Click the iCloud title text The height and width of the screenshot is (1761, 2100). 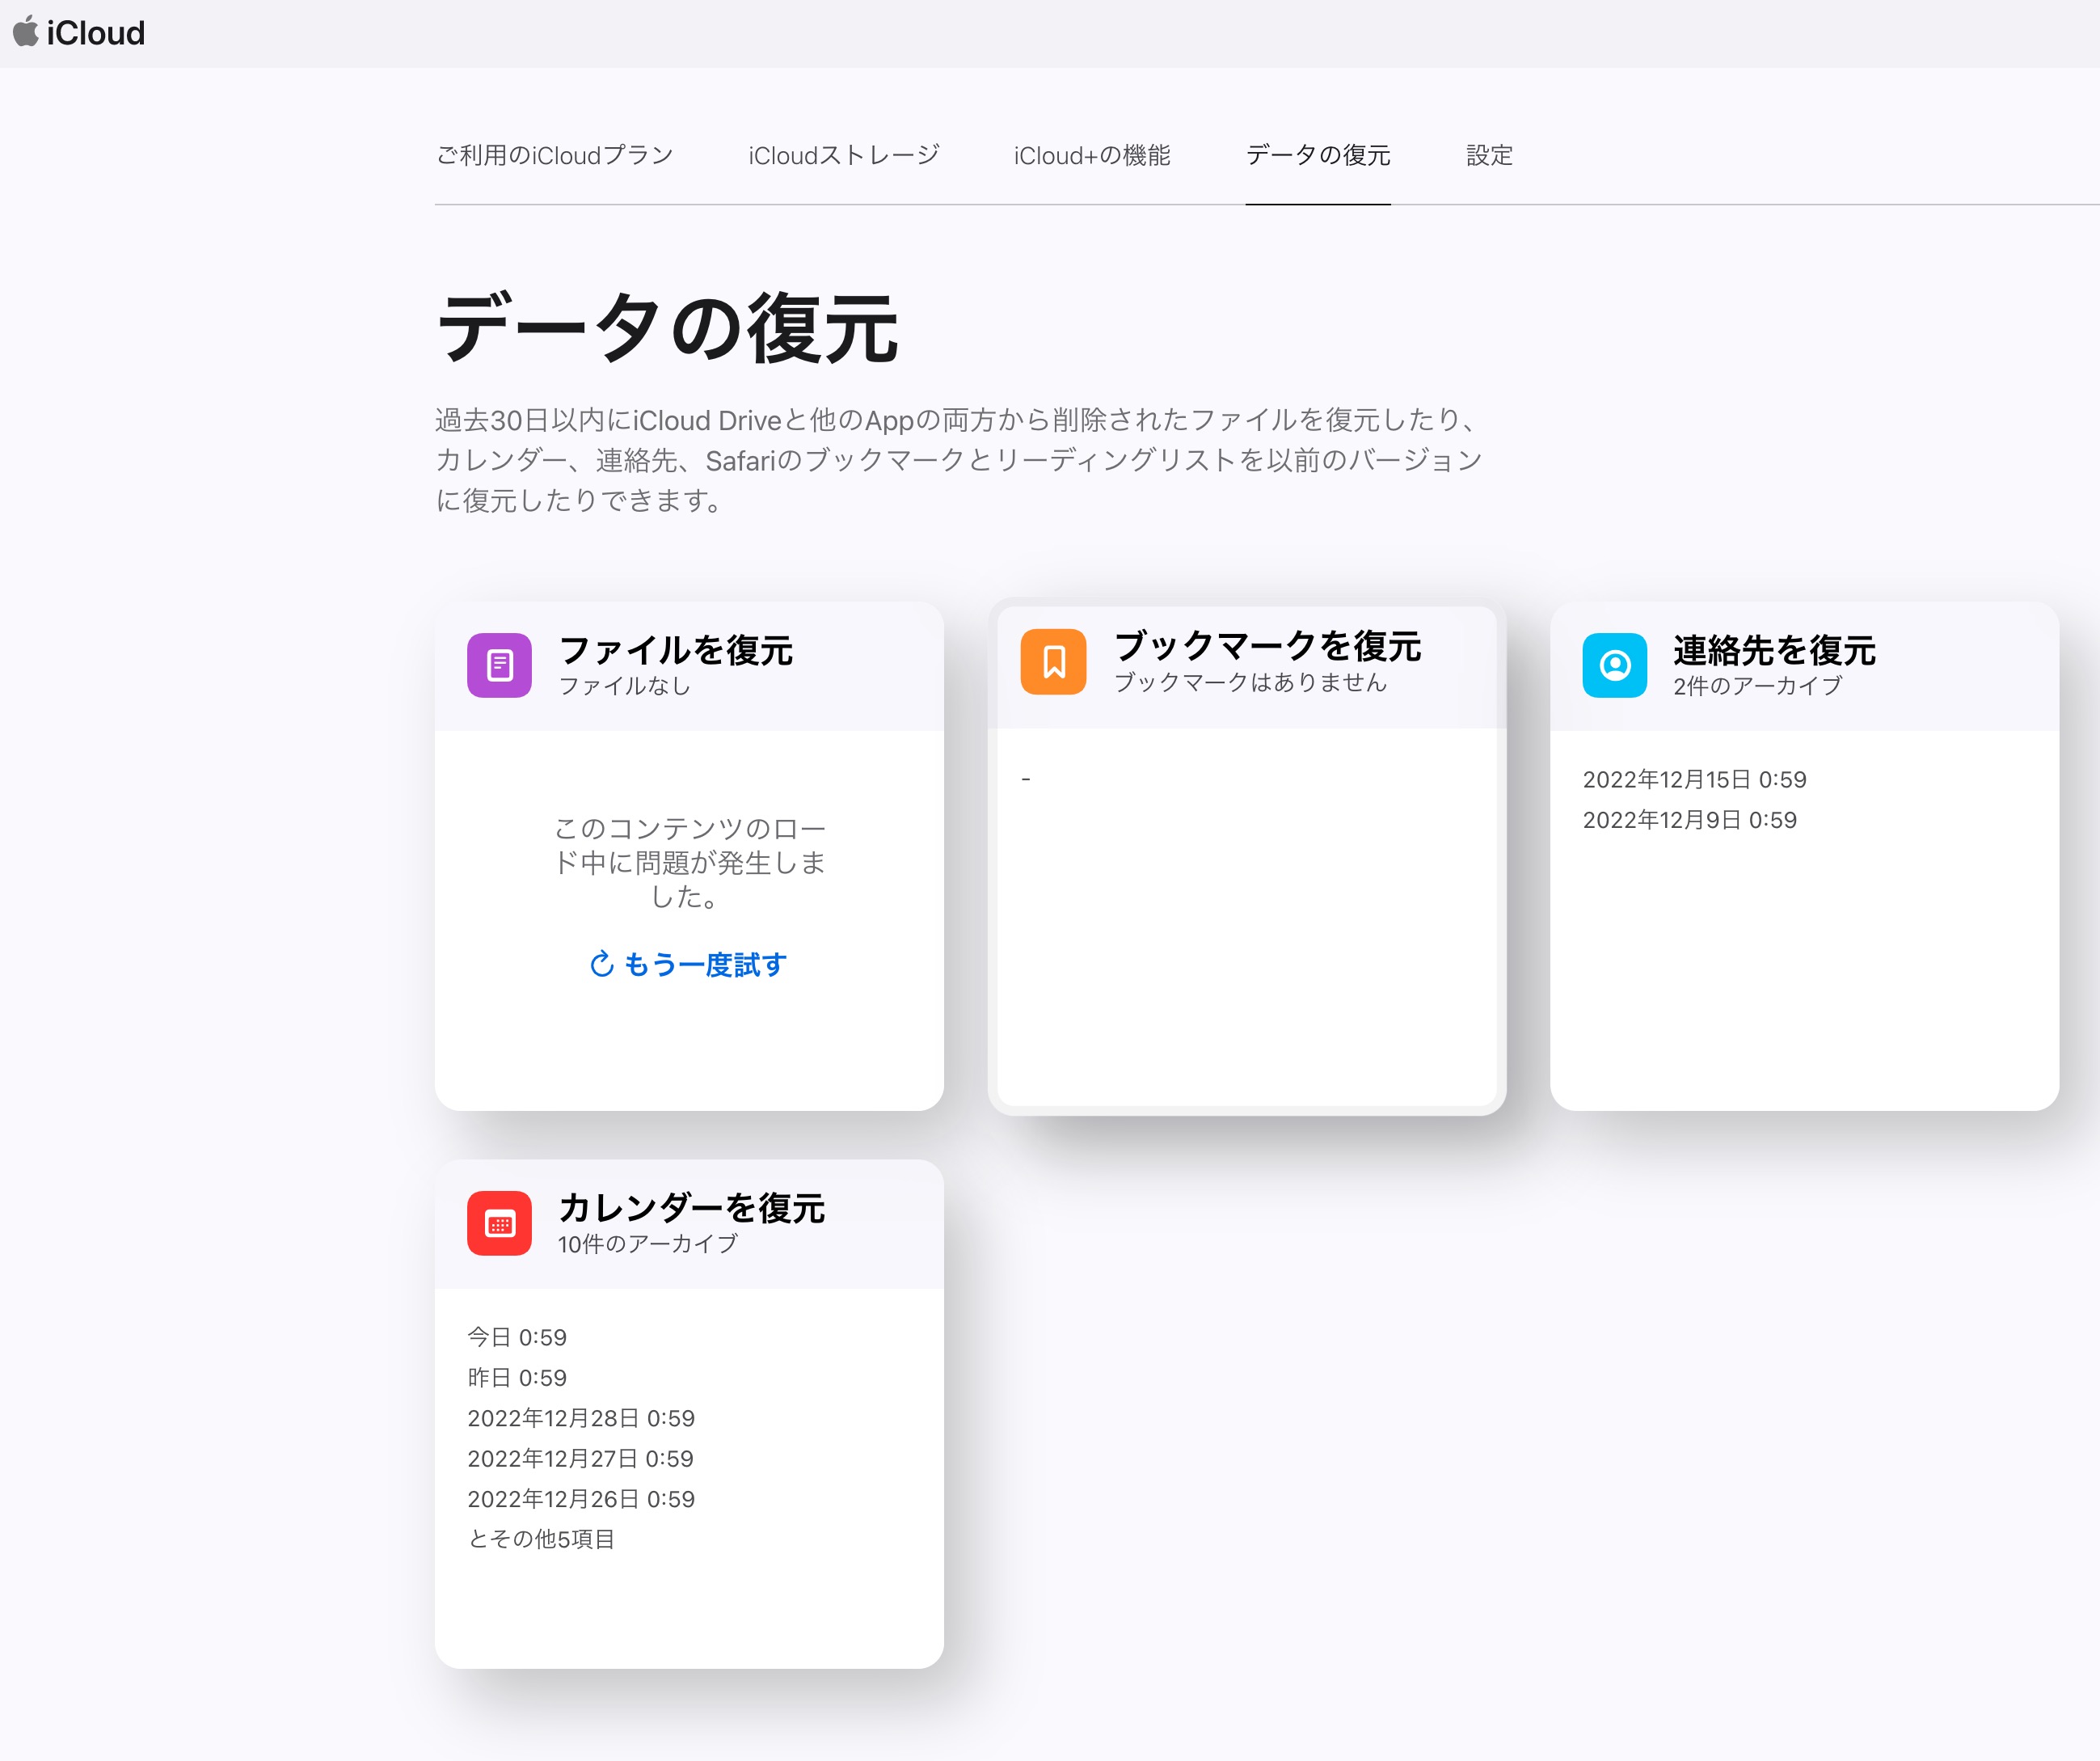95,33
